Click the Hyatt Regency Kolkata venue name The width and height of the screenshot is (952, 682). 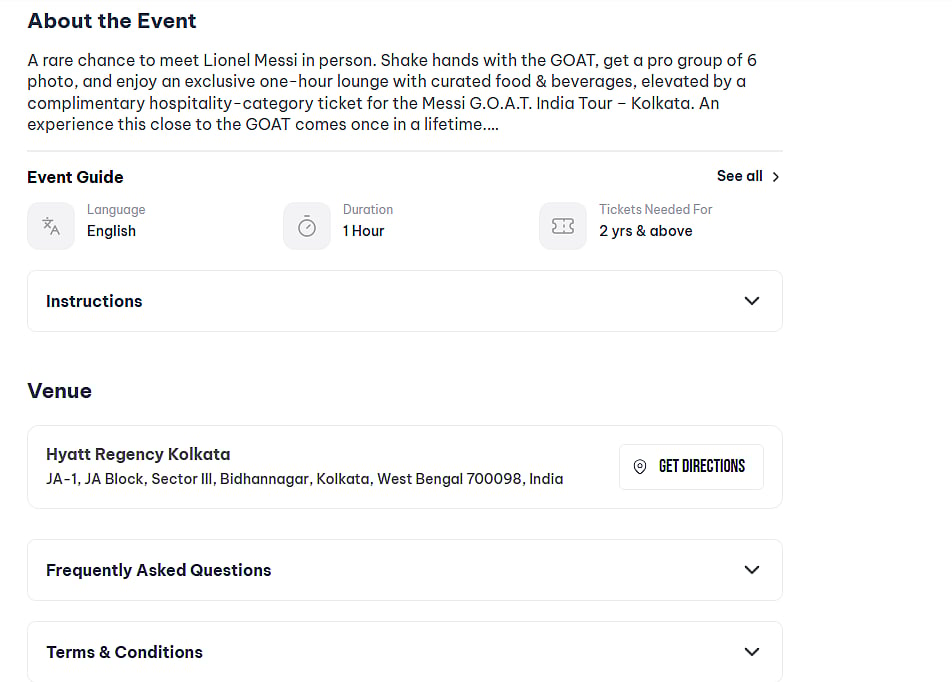(x=138, y=454)
